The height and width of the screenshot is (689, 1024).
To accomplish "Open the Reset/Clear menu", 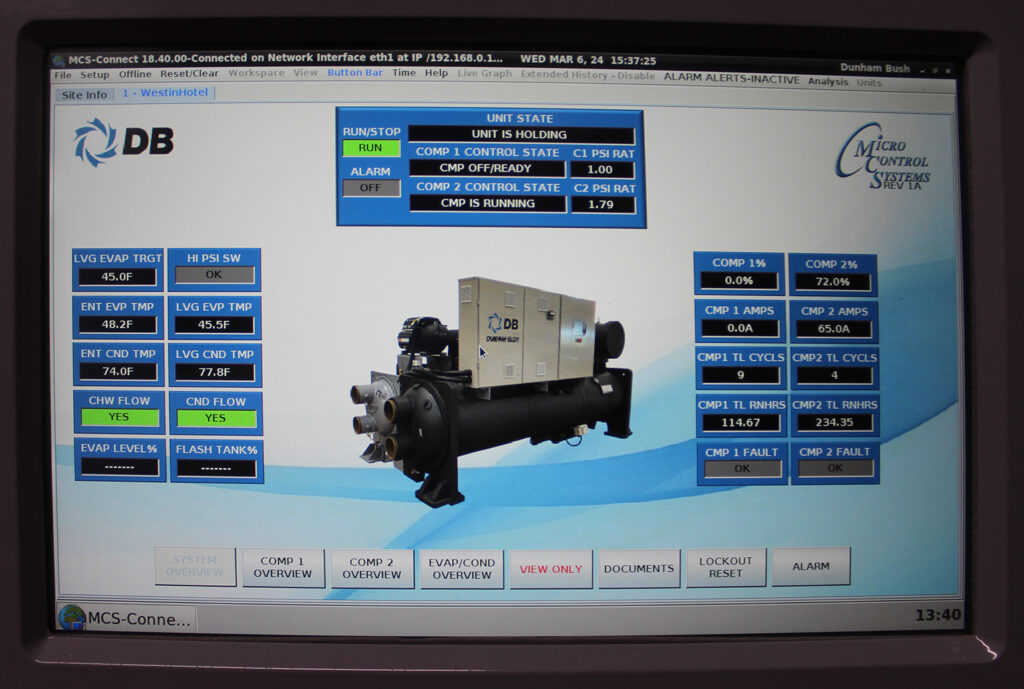I will 189,73.
